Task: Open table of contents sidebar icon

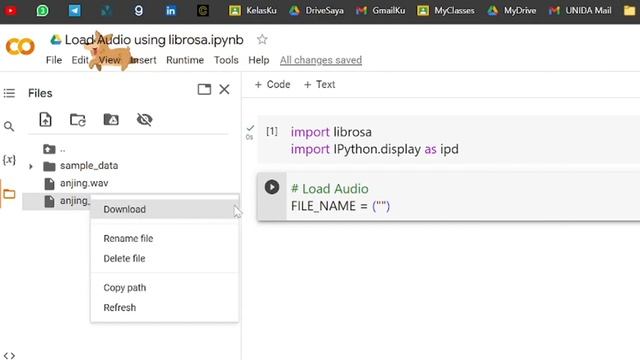Action: point(9,93)
